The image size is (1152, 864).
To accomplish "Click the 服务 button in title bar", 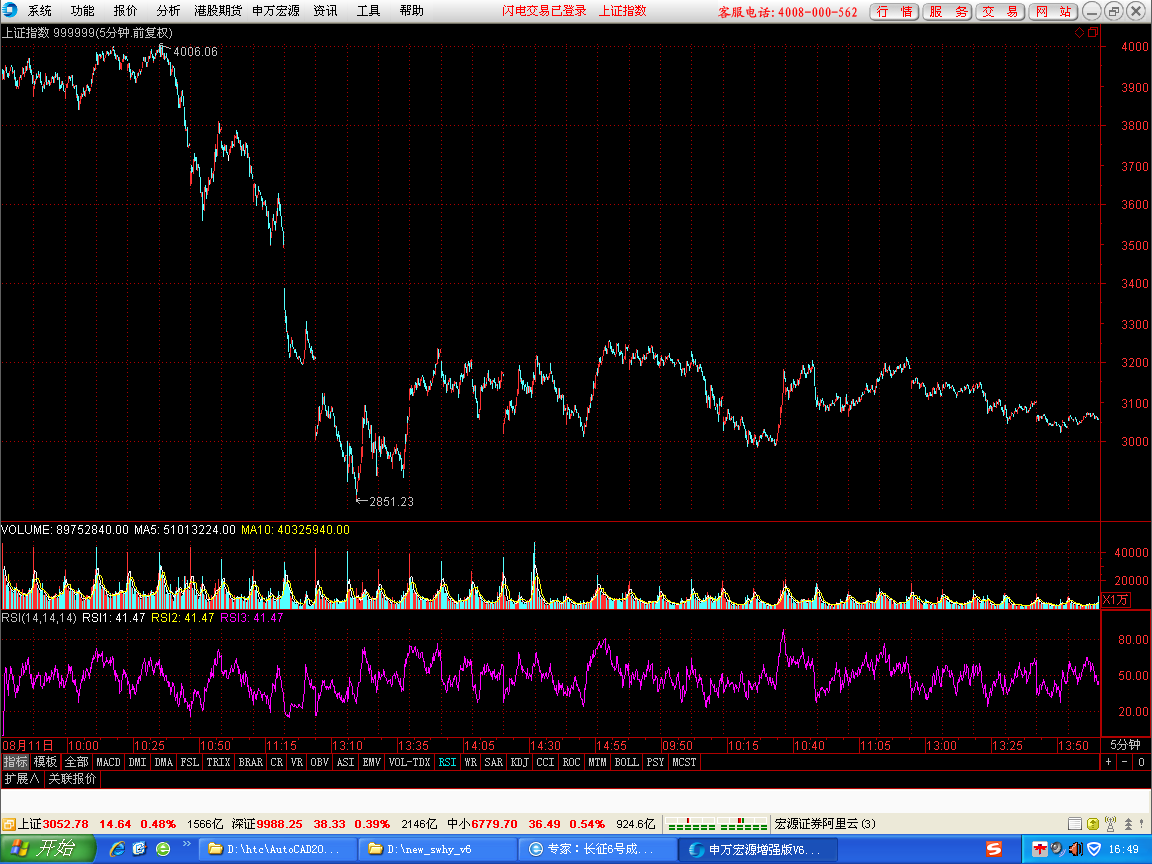I will (x=947, y=12).
